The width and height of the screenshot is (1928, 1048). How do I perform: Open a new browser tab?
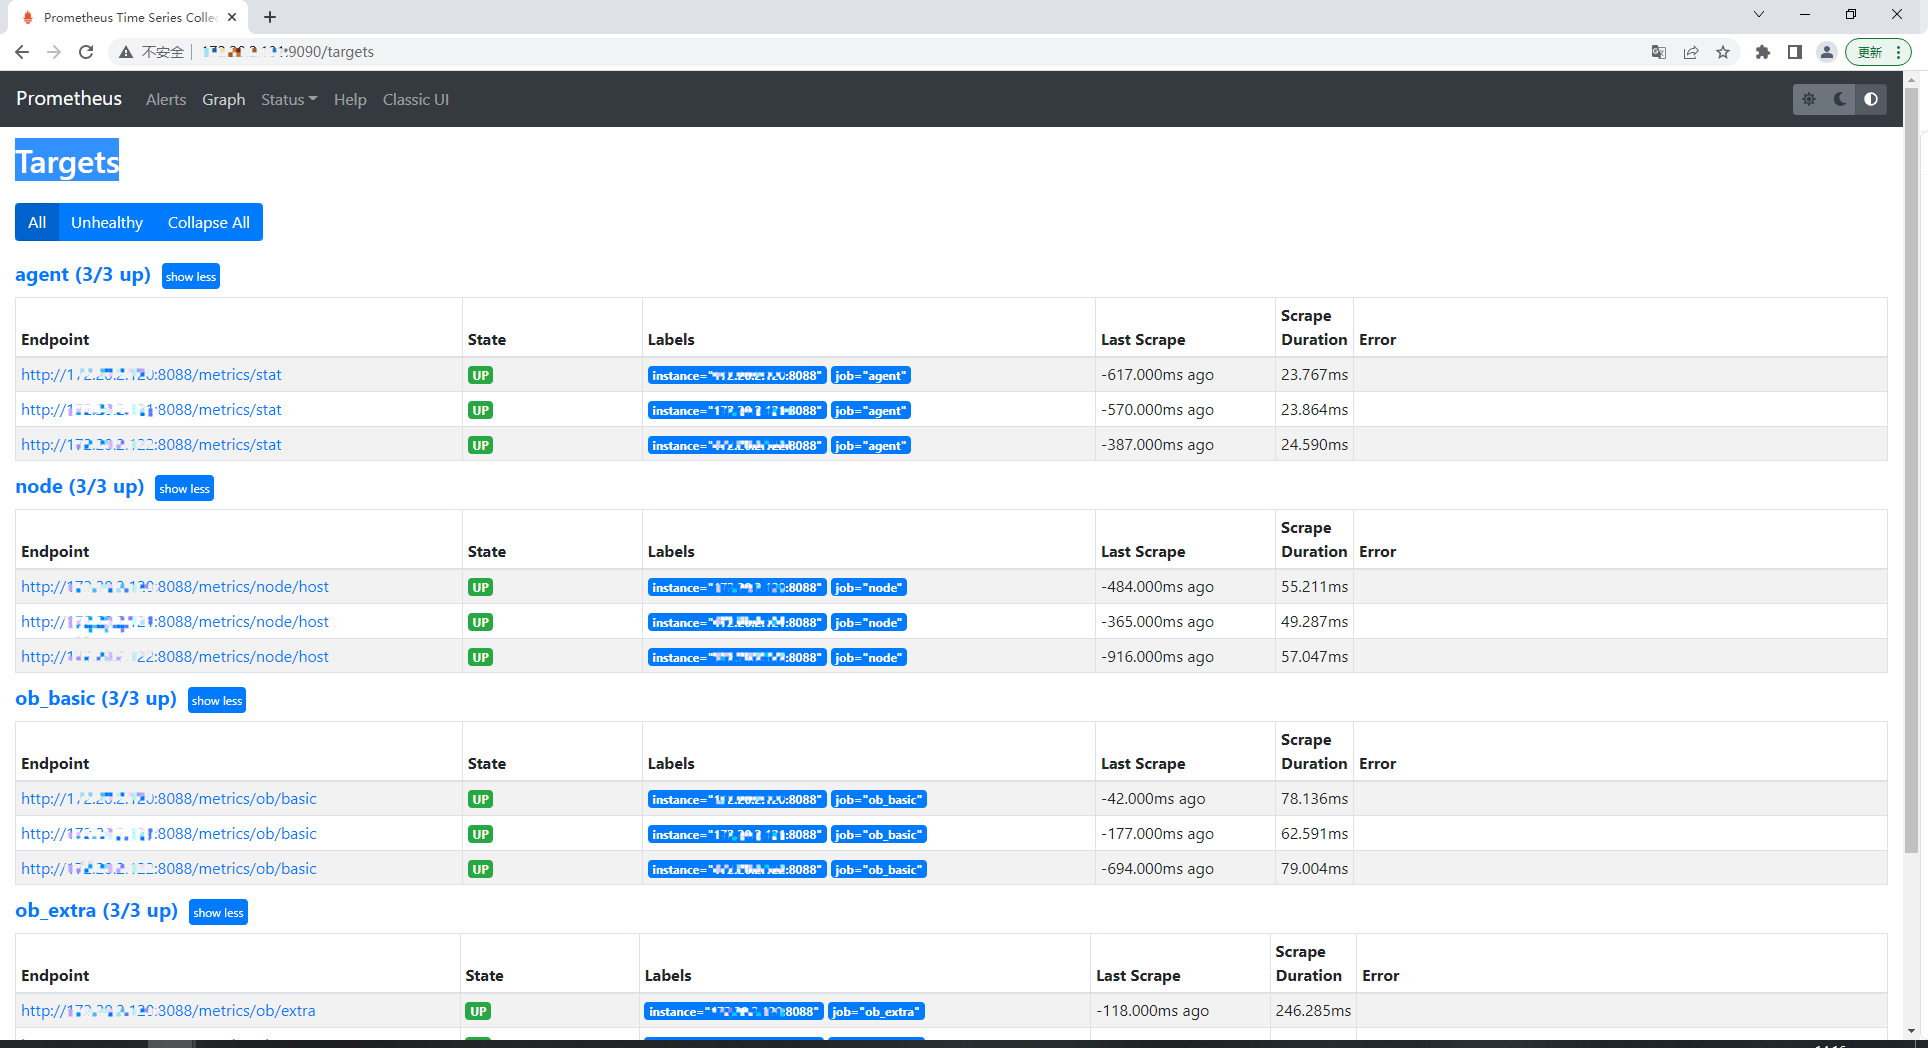pos(270,17)
